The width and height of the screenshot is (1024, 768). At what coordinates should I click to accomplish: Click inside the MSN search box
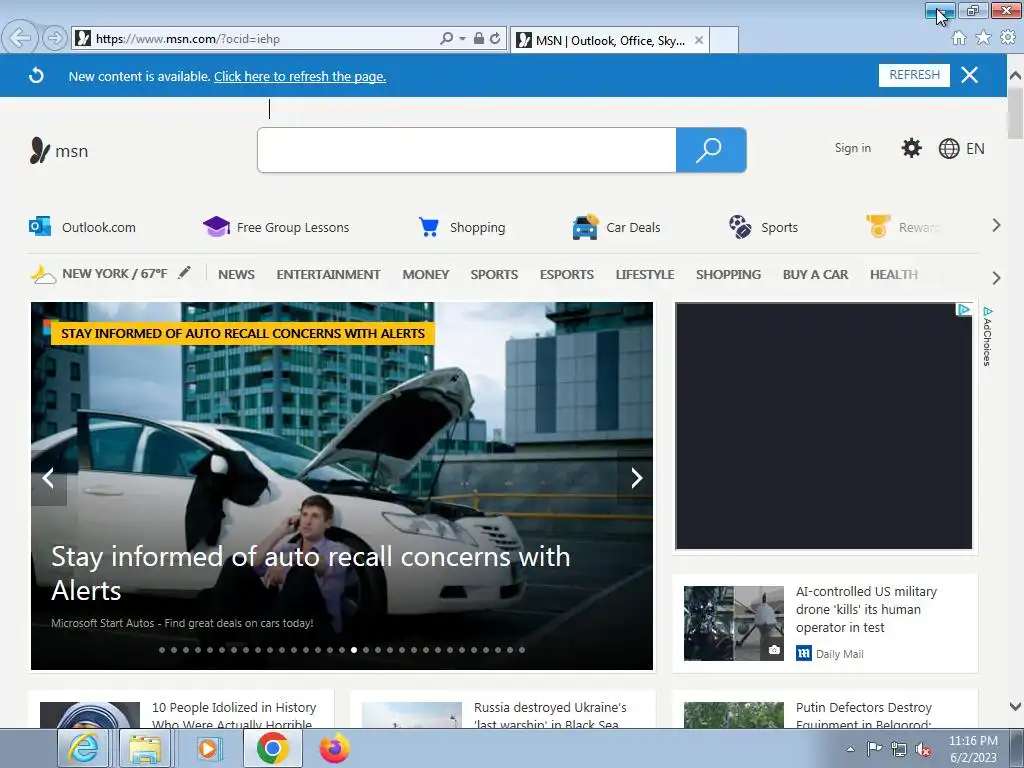point(466,150)
